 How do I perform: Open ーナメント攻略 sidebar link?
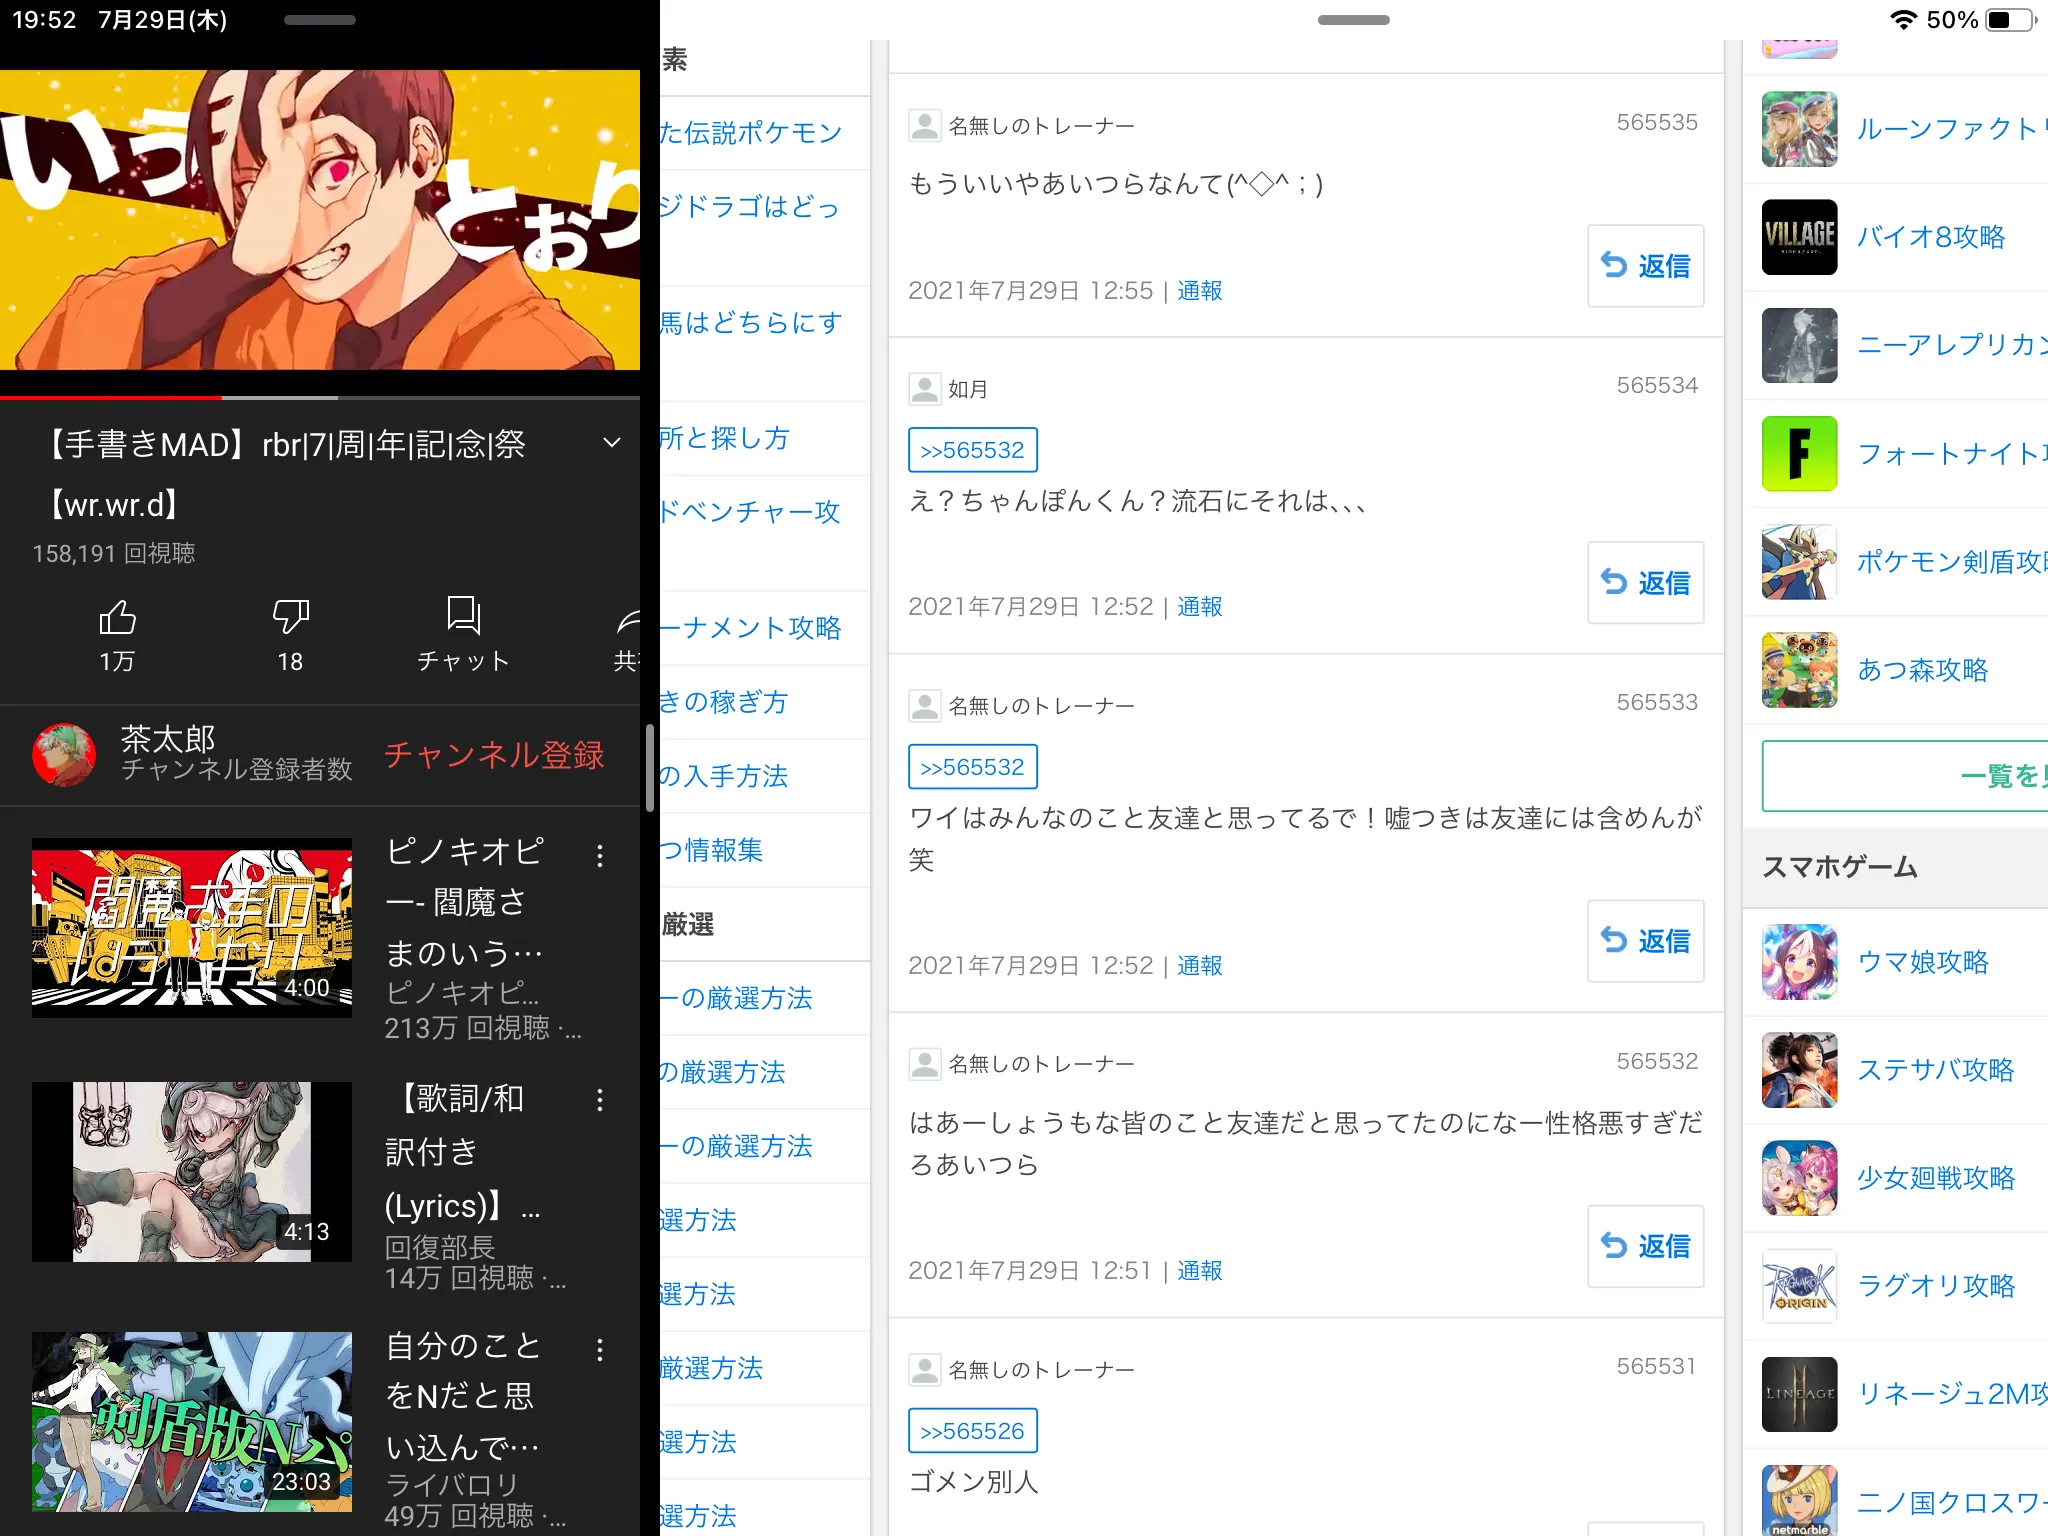pyautogui.click(x=750, y=628)
